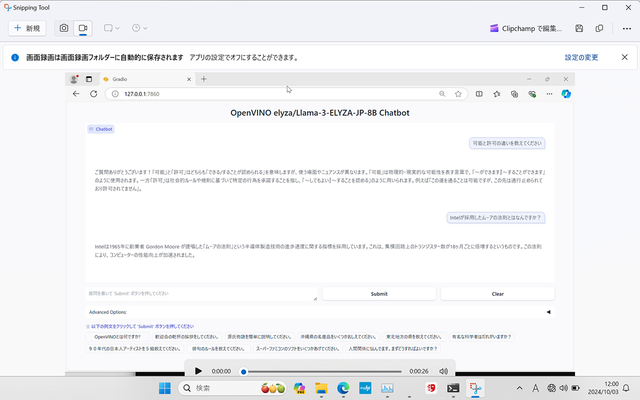
Task: Open the 設定の変更 settings link
Action: (581, 57)
